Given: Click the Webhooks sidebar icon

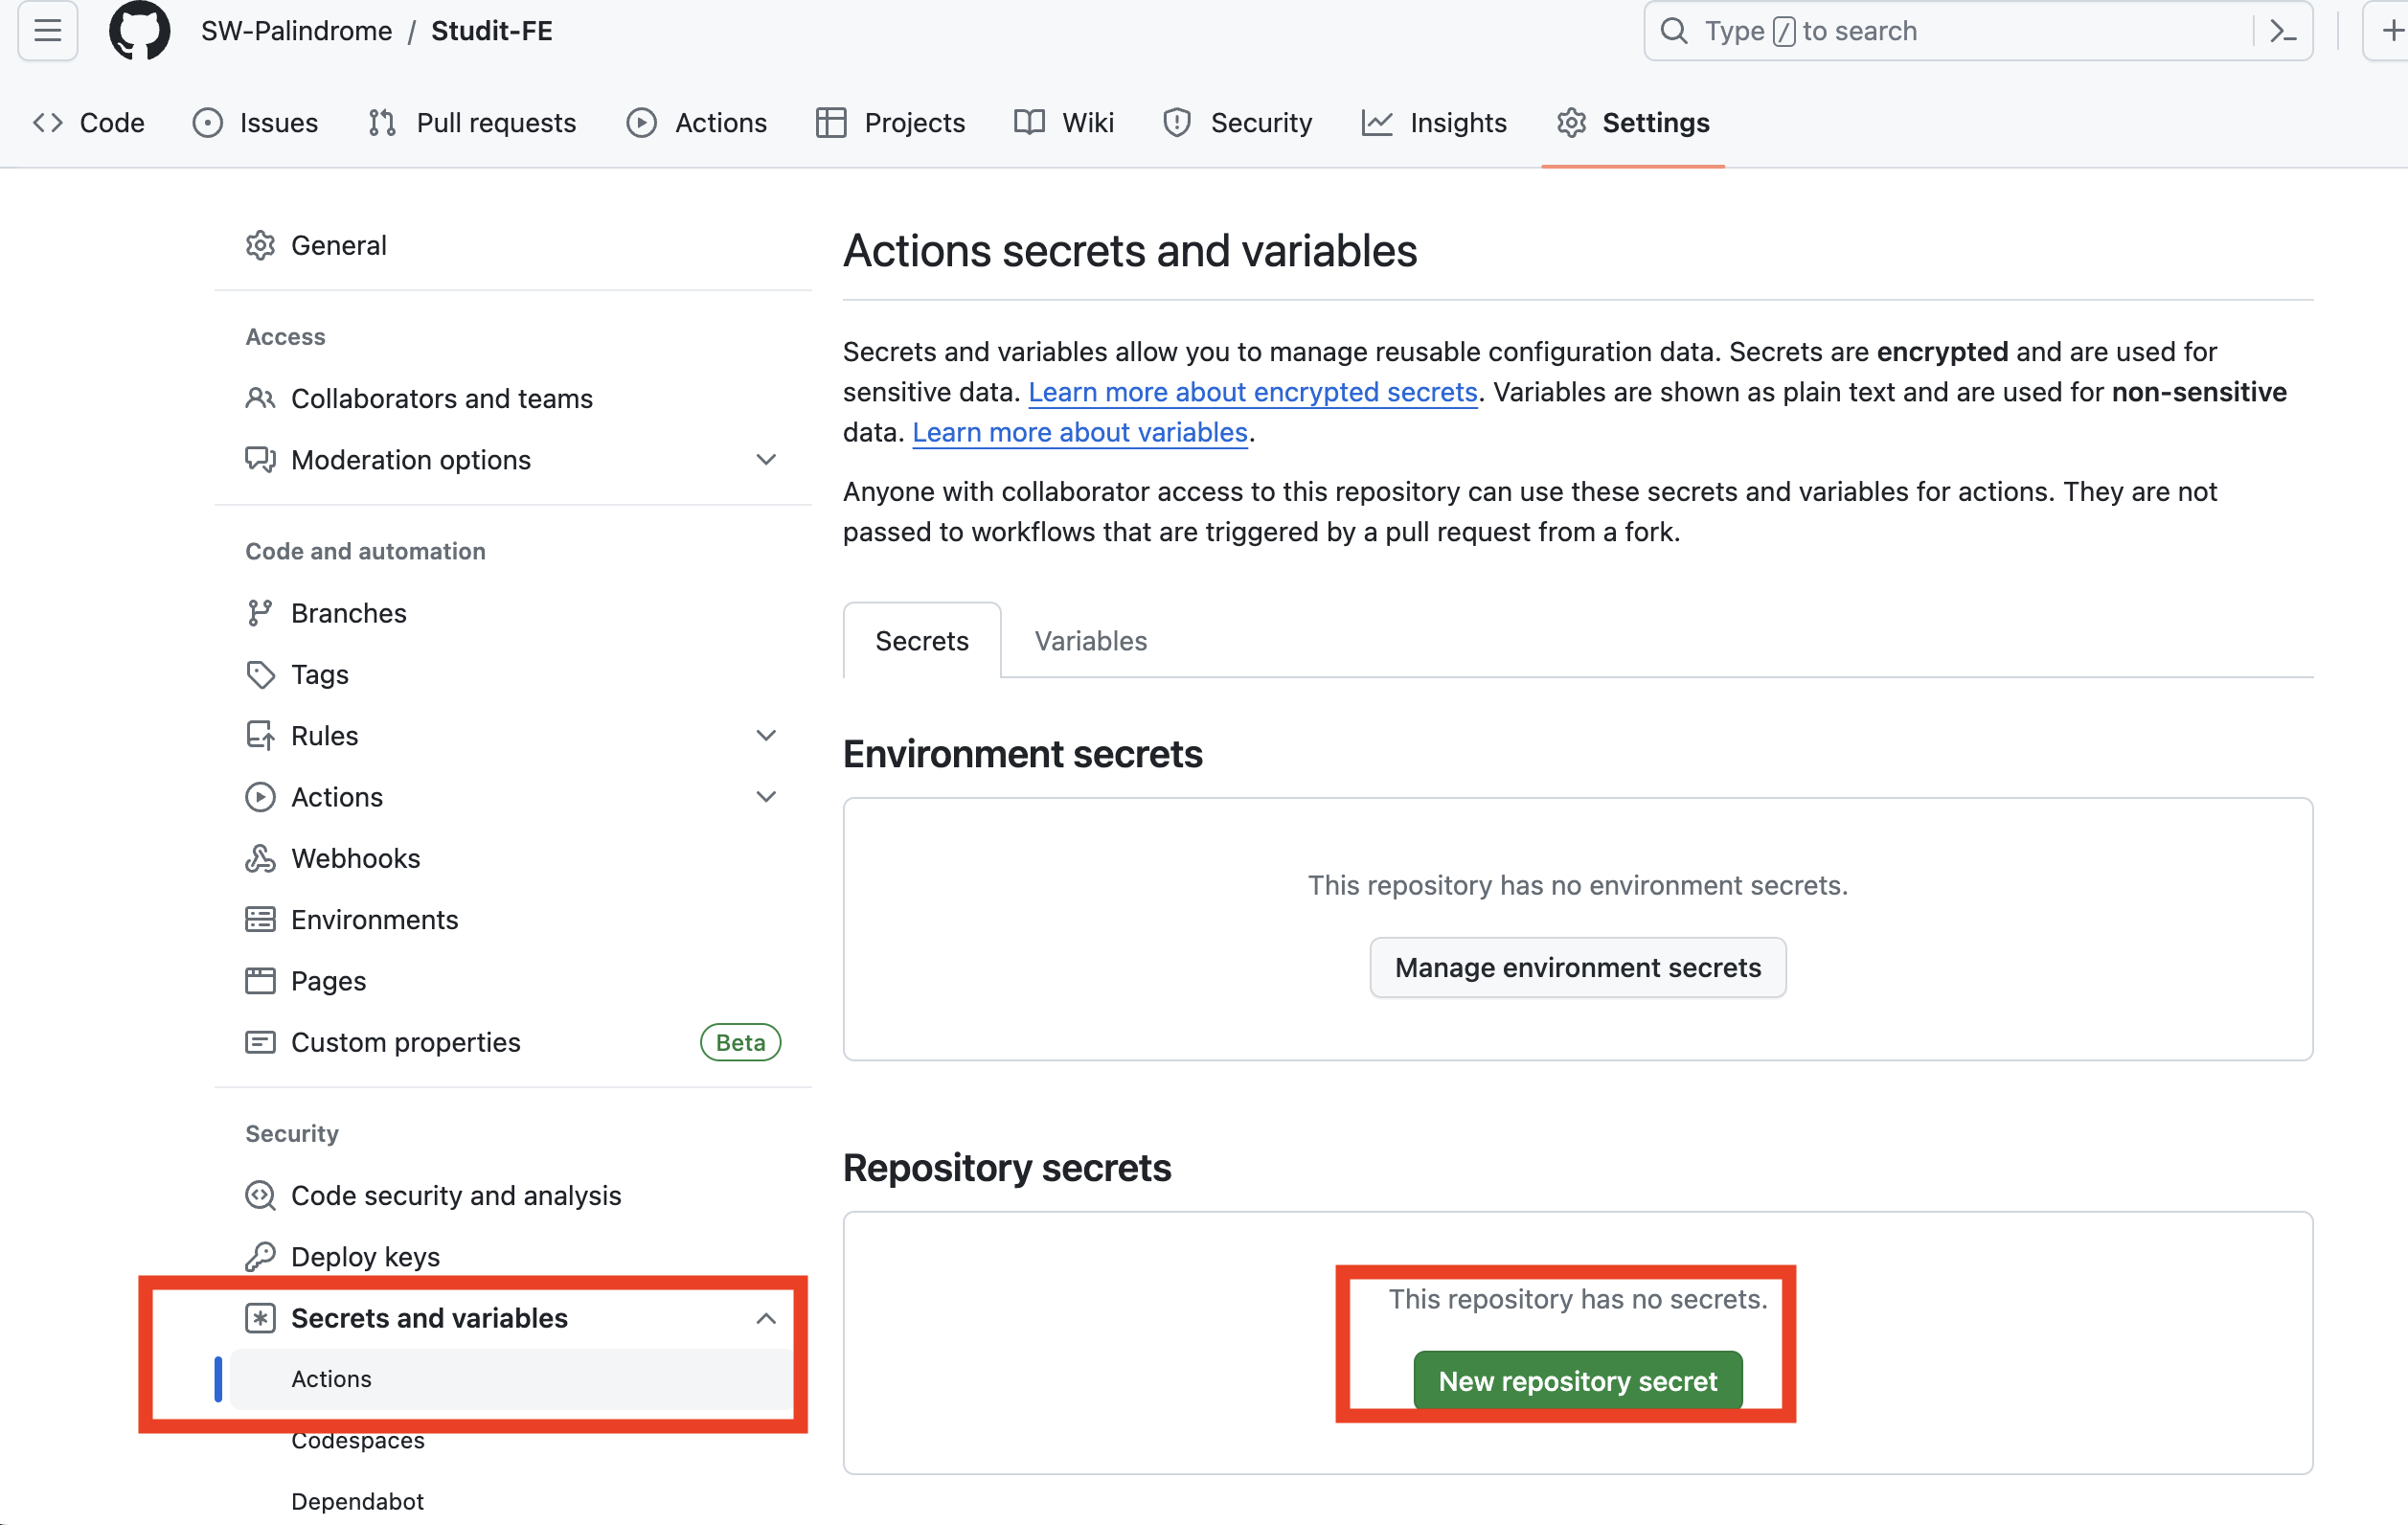Looking at the screenshot, I should click(x=260, y=858).
